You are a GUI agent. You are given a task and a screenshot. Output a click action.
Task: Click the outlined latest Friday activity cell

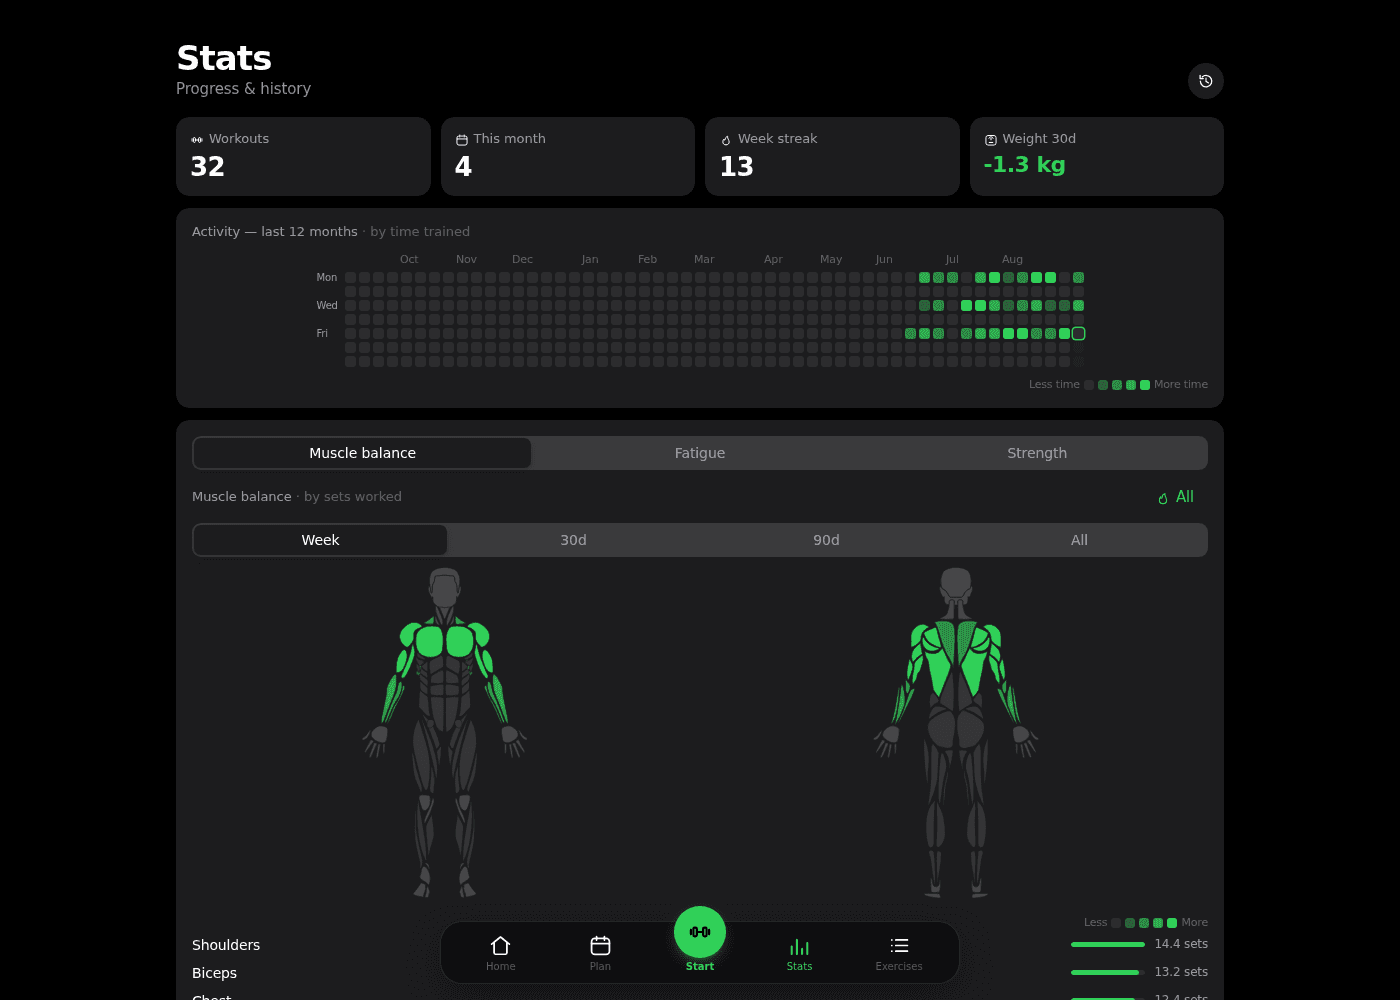pos(1078,333)
